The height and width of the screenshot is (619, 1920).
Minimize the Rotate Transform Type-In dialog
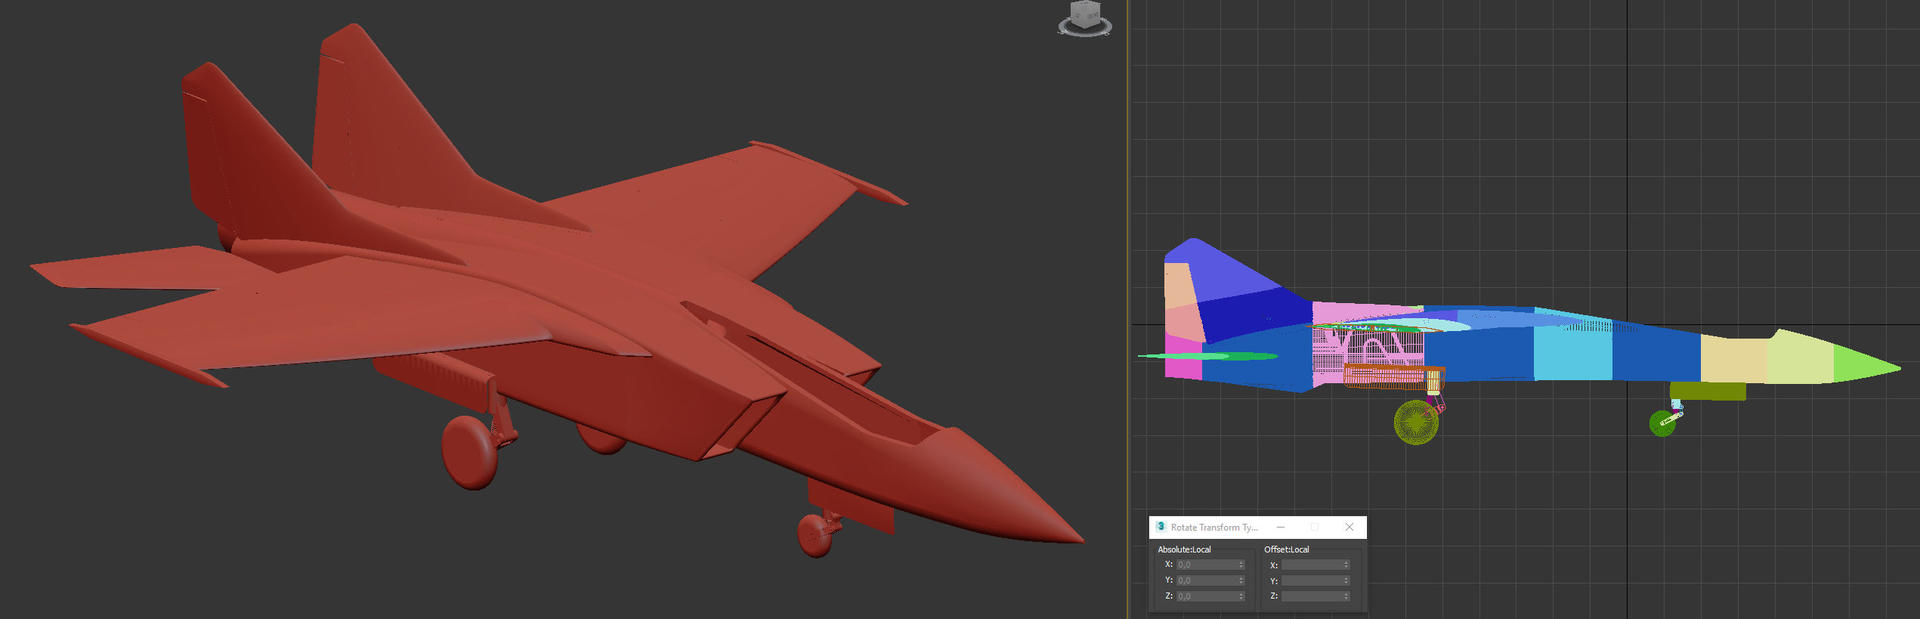coord(1280,527)
